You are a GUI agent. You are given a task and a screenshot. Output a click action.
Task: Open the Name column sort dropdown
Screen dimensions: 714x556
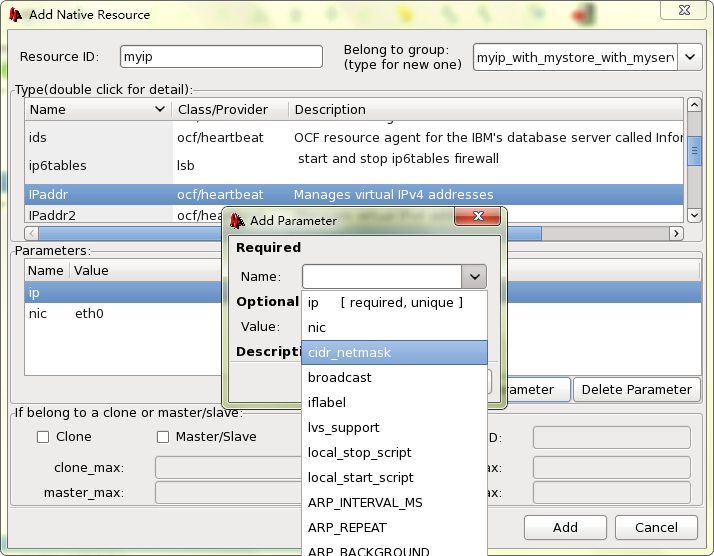(x=160, y=109)
